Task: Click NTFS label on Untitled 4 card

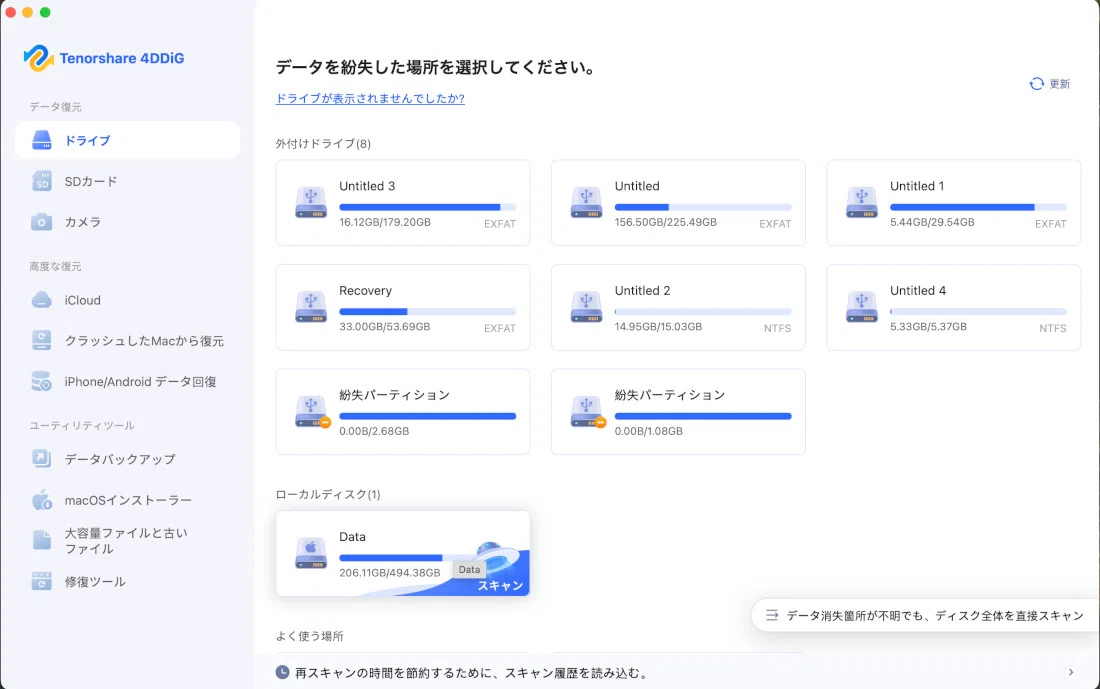Action: (x=1052, y=328)
